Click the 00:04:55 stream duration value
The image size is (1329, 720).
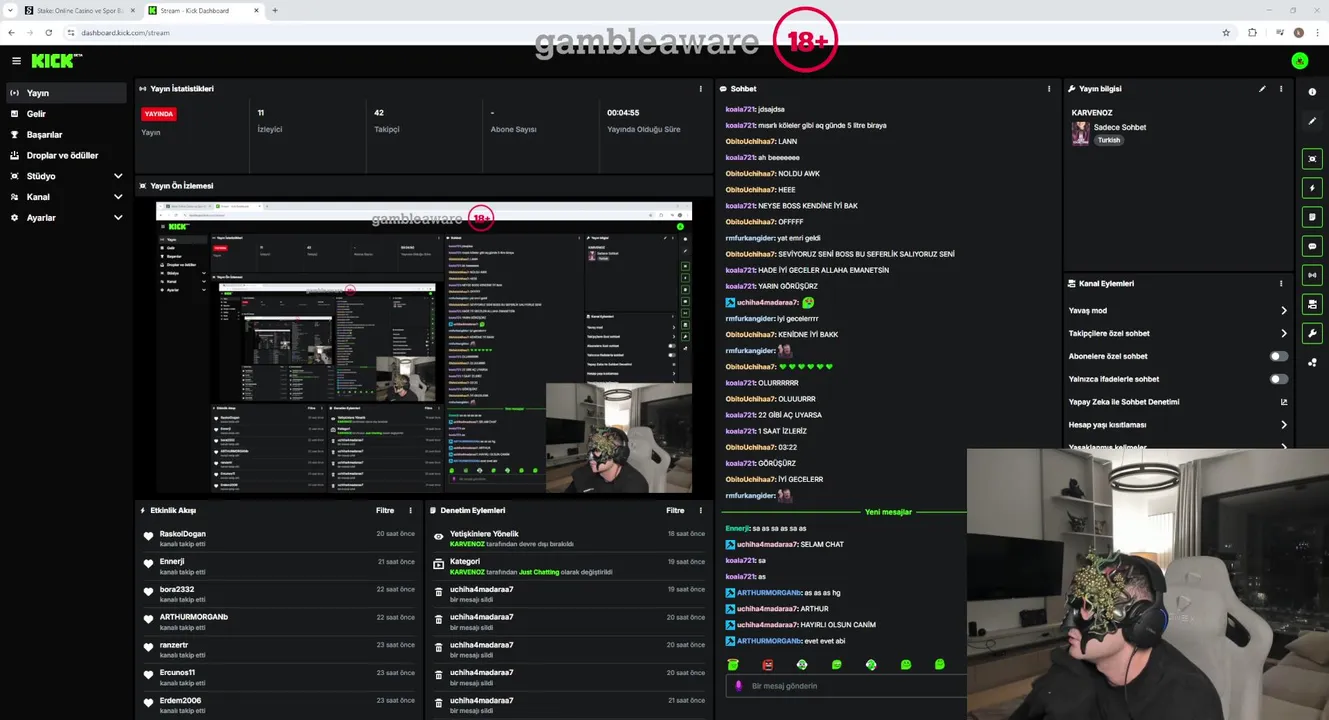click(623, 113)
